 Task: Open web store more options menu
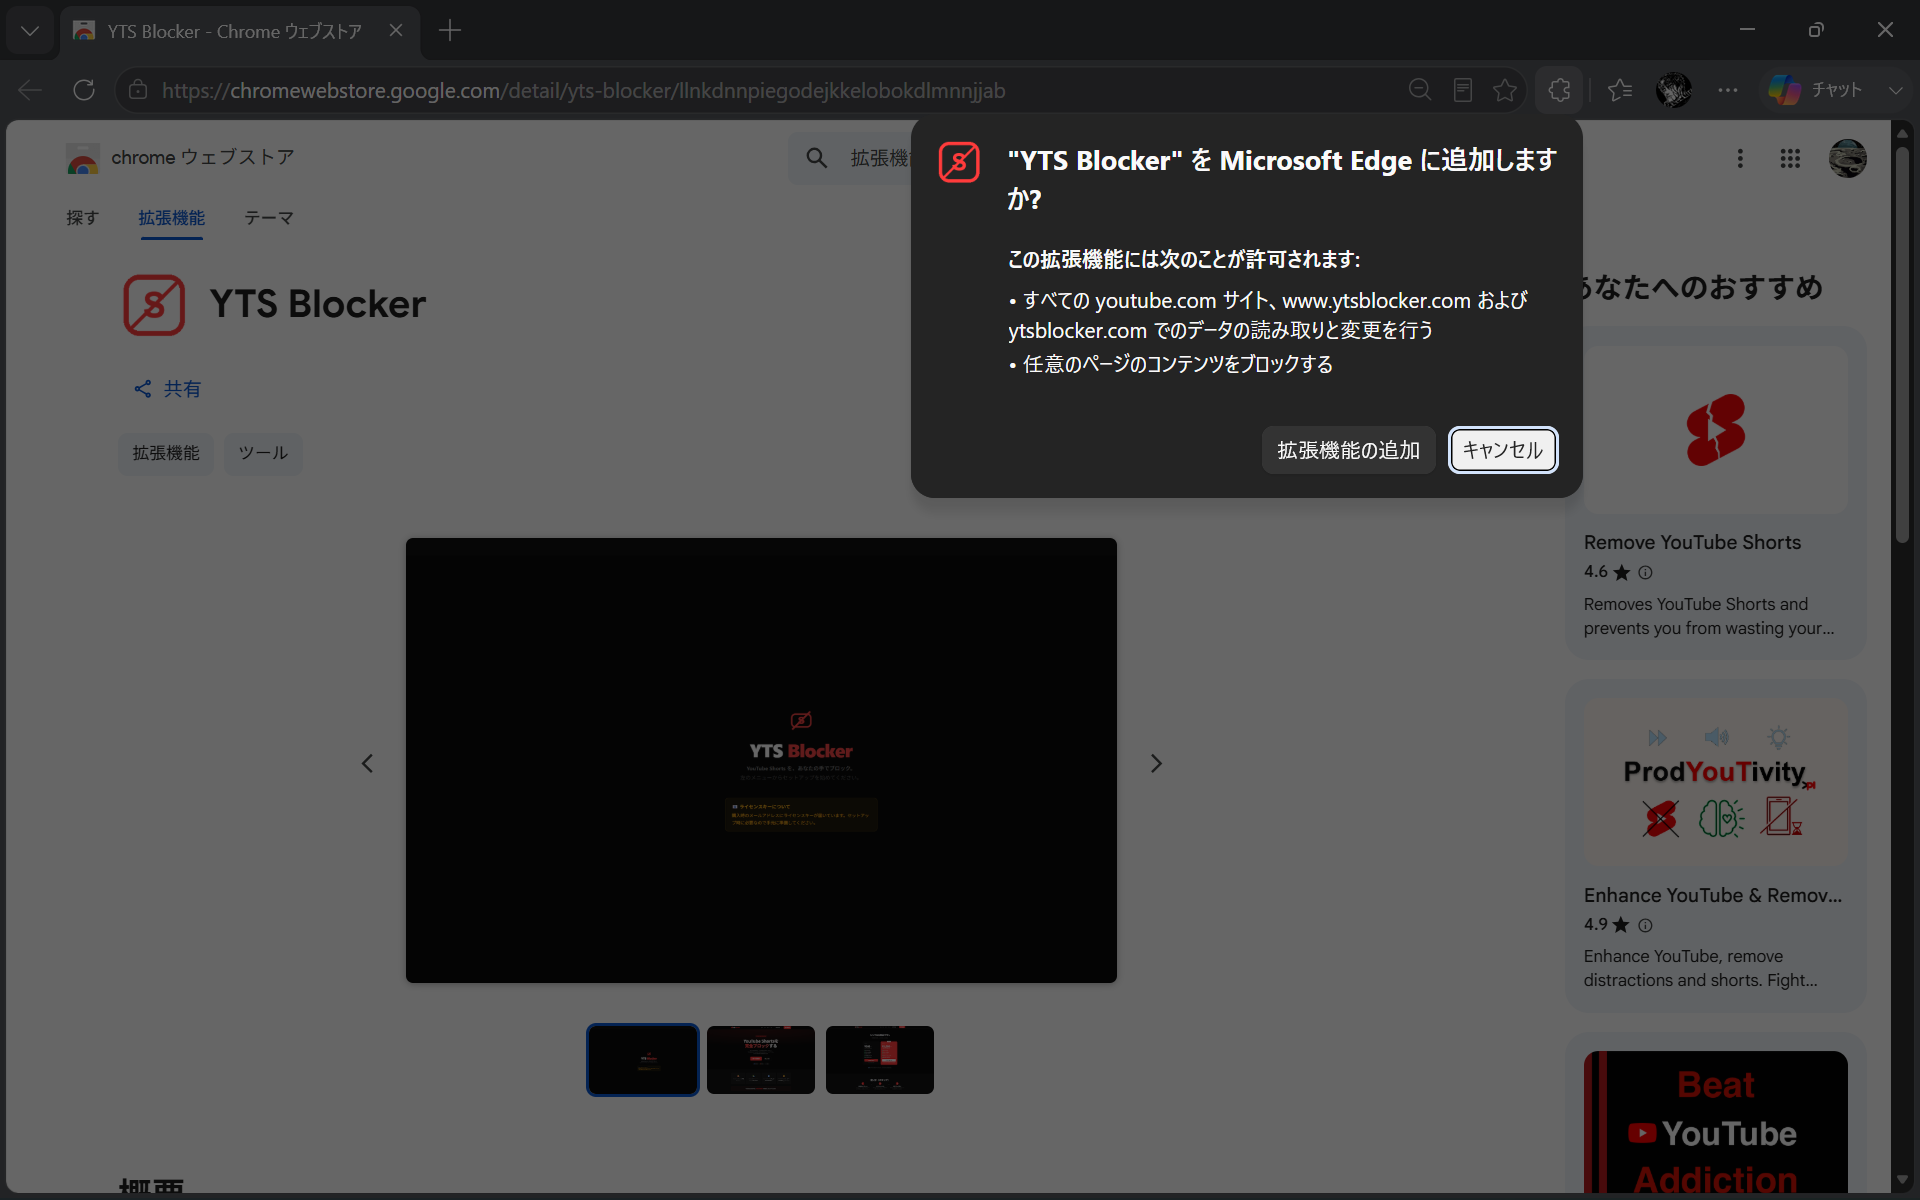click(x=1740, y=158)
